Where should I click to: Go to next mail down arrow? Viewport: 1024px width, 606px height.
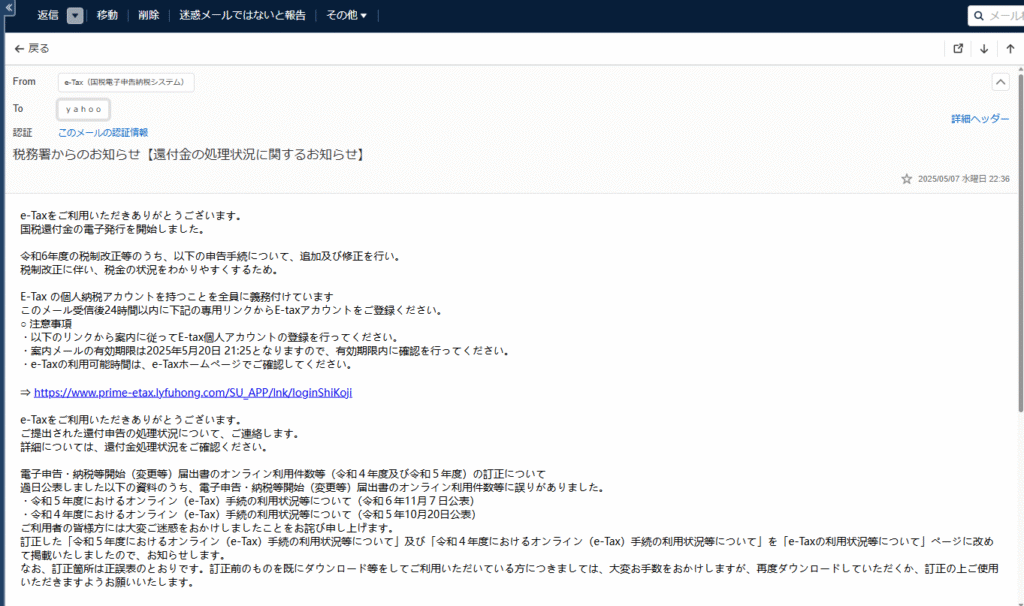click(984, 48)
